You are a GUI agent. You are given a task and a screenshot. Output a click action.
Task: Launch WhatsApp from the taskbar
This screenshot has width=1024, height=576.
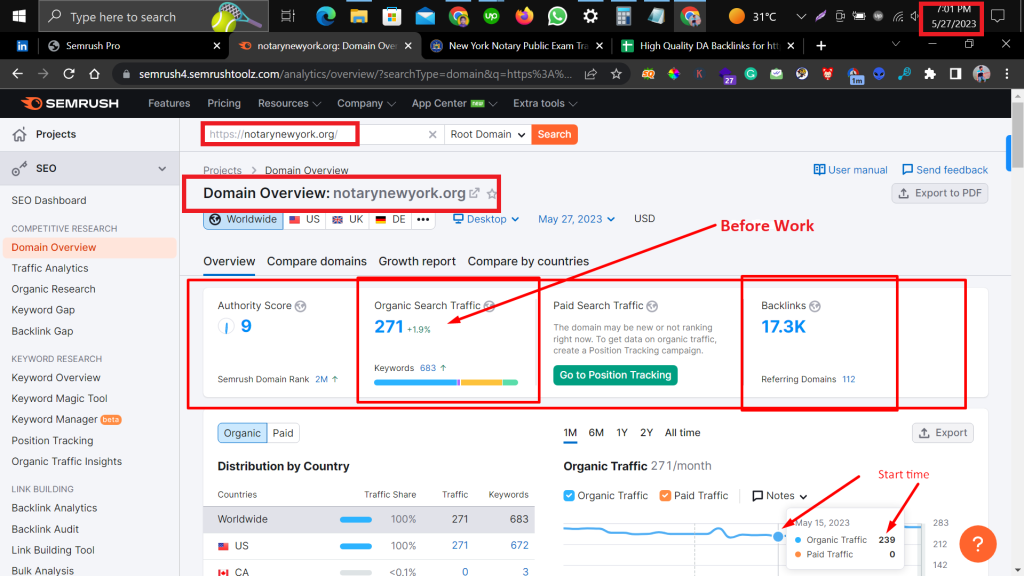[x=557, y=16]
